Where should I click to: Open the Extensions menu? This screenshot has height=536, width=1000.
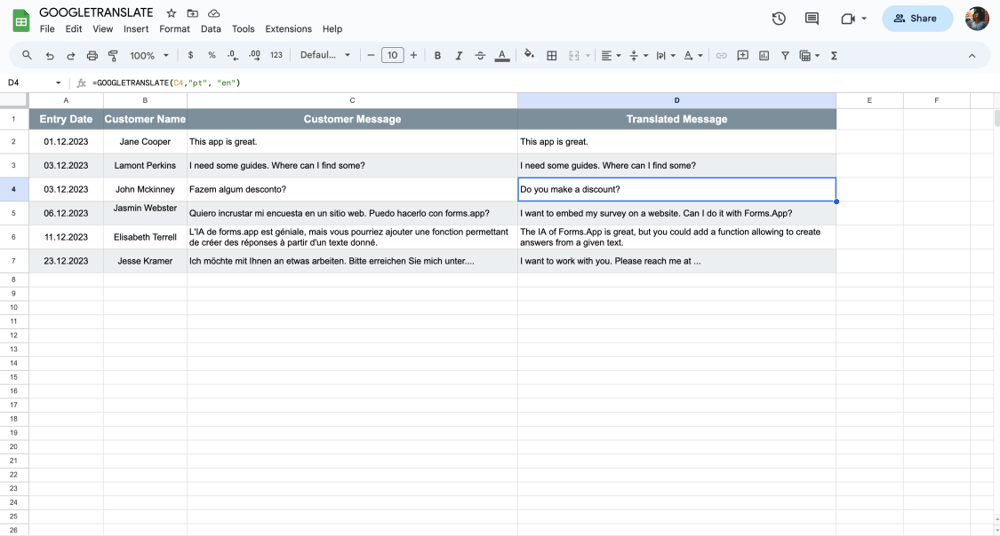click(x=288, y=29)
